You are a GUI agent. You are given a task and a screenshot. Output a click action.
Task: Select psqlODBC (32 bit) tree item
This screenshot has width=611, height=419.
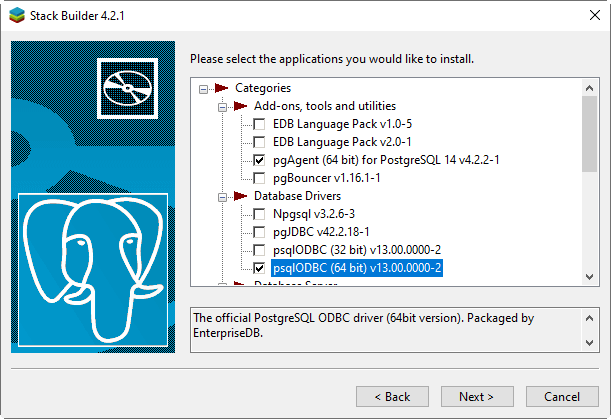(x=356, y=250)
